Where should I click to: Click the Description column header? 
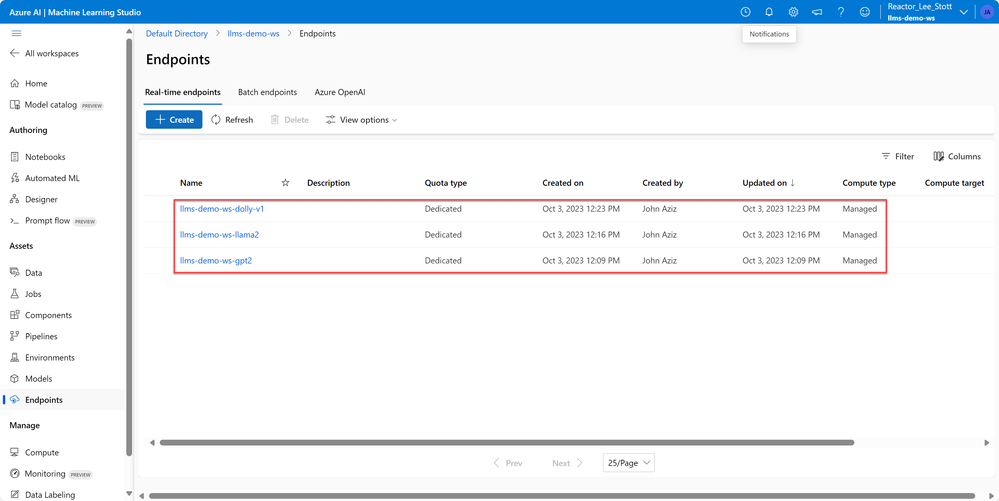pyautogui.click(x=329, y=183)
